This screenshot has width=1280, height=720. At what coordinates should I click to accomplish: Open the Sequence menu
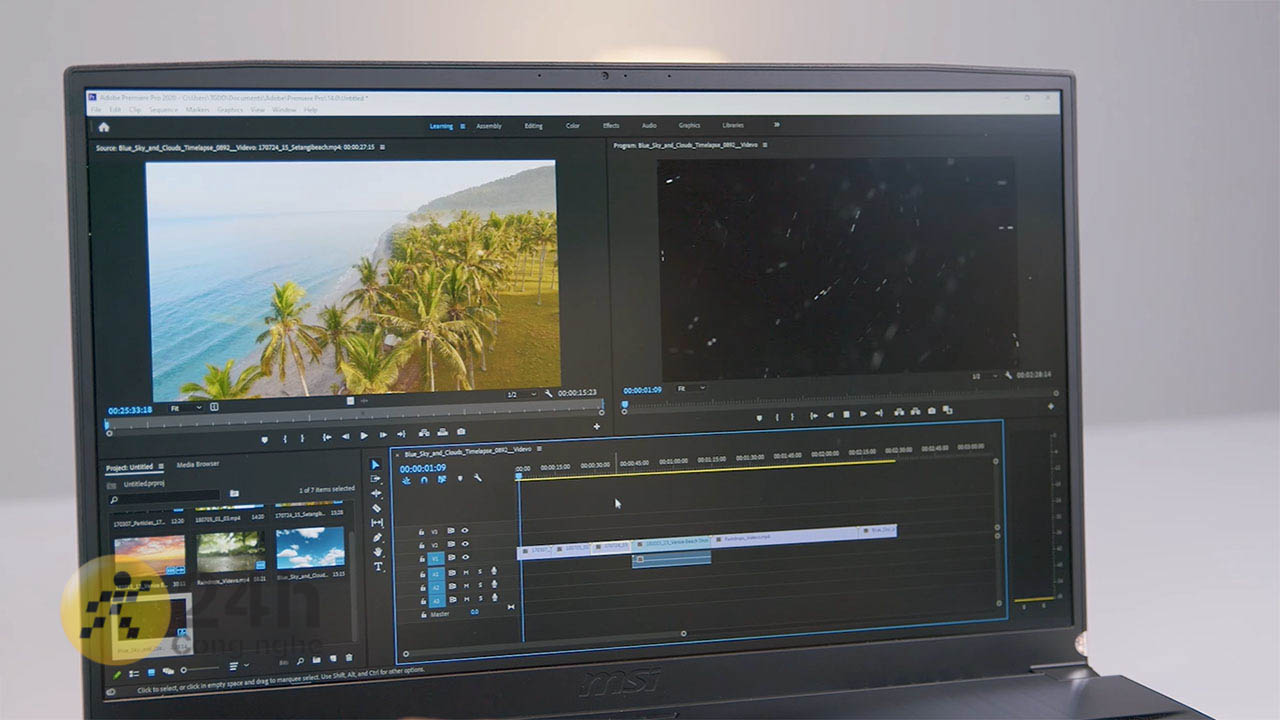click(x=163, y=109)
